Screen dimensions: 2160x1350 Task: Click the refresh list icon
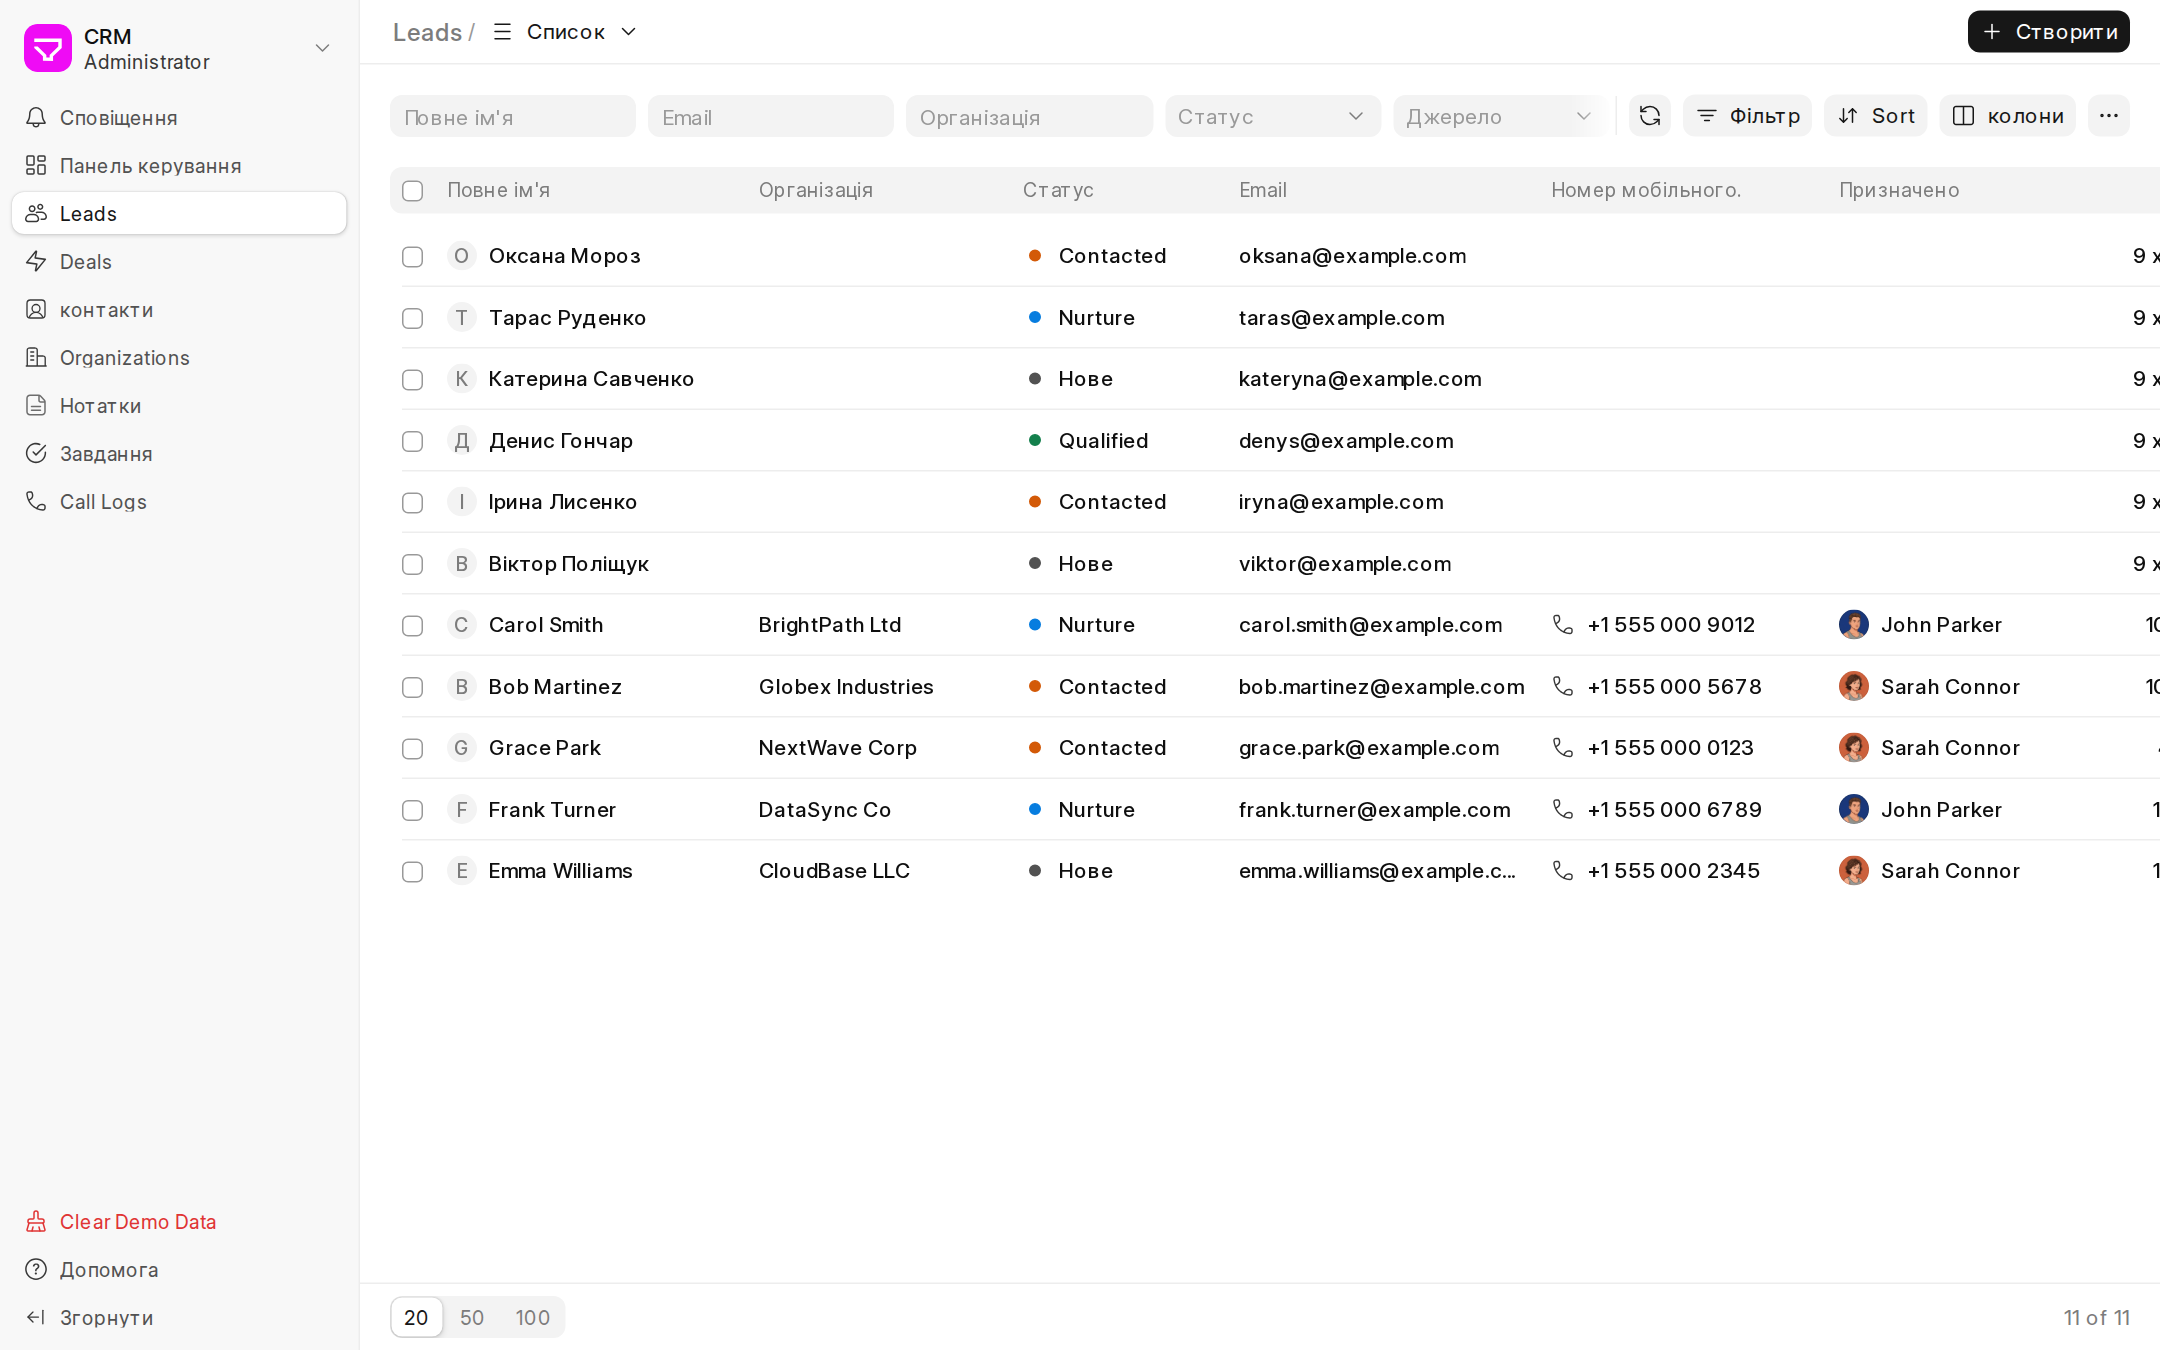1650,116
